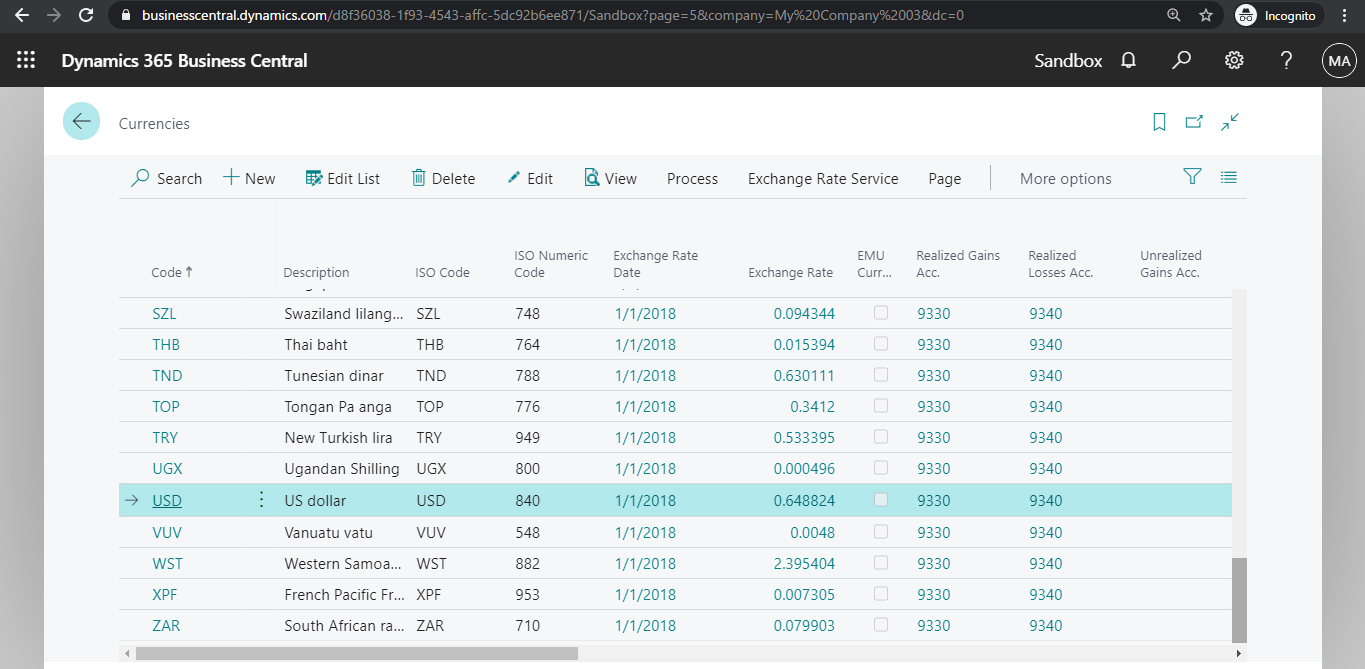Viewport: 1365px width, 669px height.
Task: Open the USD currency record link
Action: 166,499
